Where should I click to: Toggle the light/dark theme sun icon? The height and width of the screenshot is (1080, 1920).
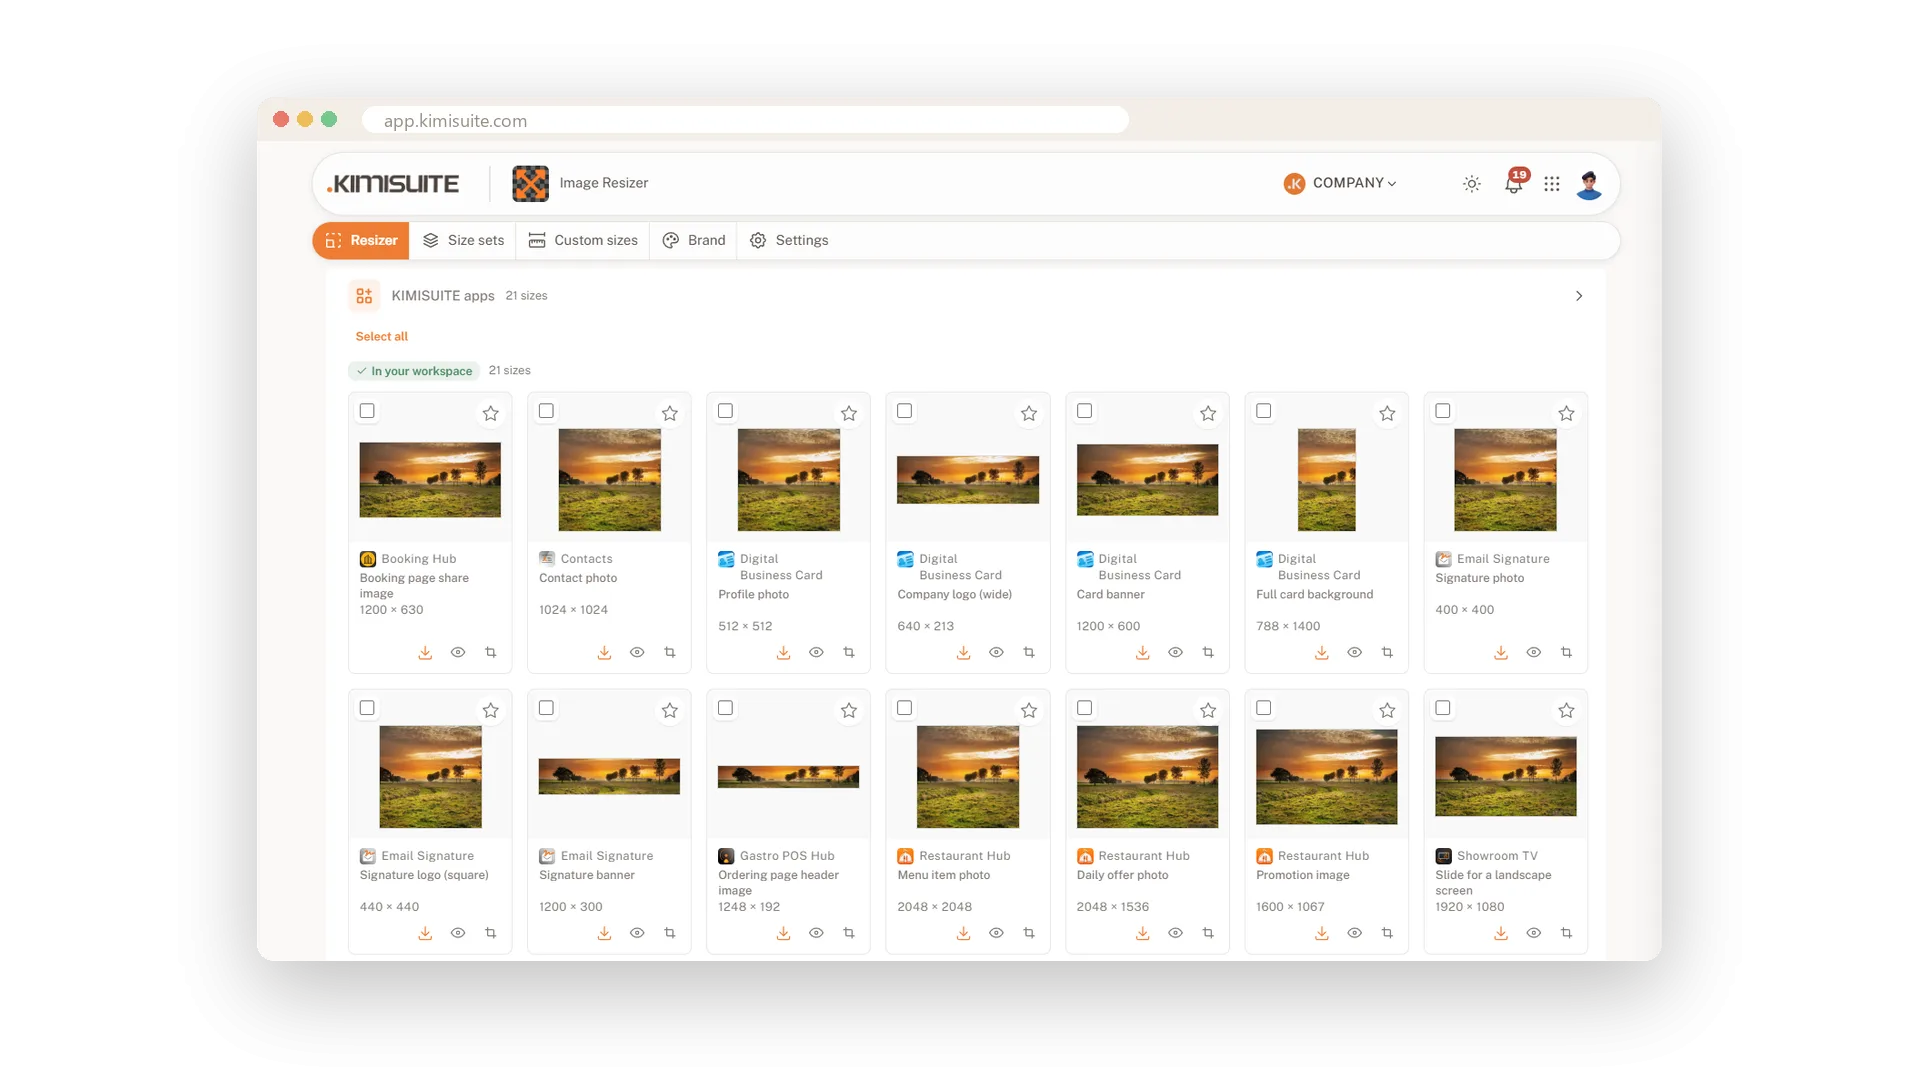click(1472, 184)
